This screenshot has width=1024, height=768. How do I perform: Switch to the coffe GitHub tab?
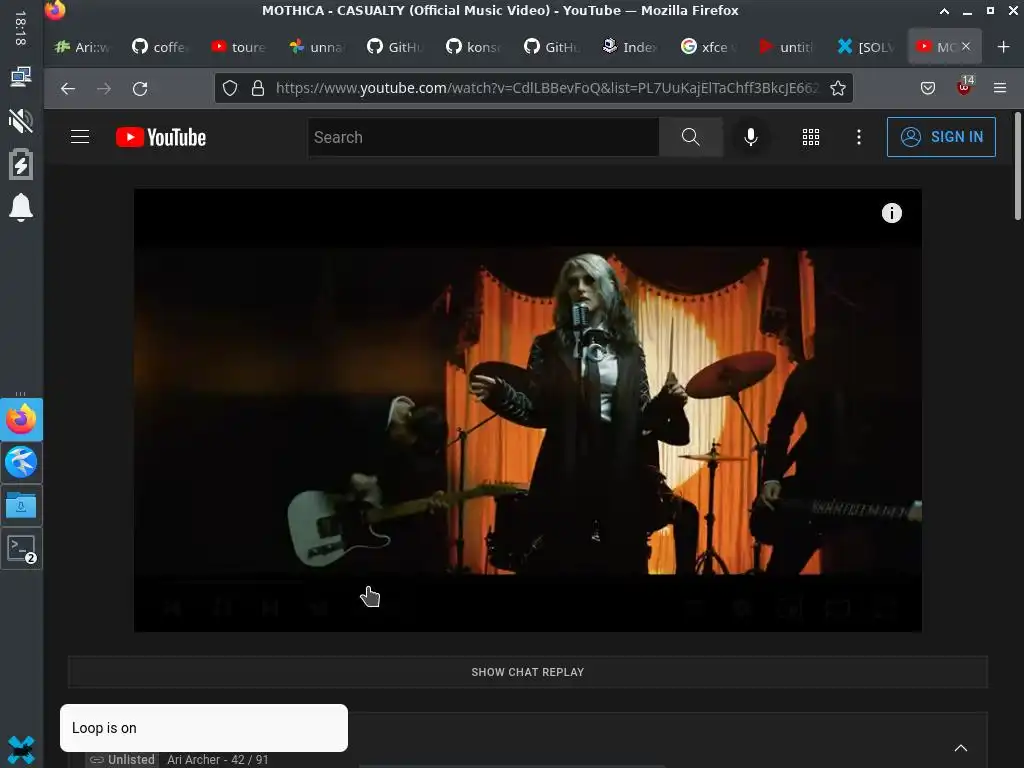[161, 46]
